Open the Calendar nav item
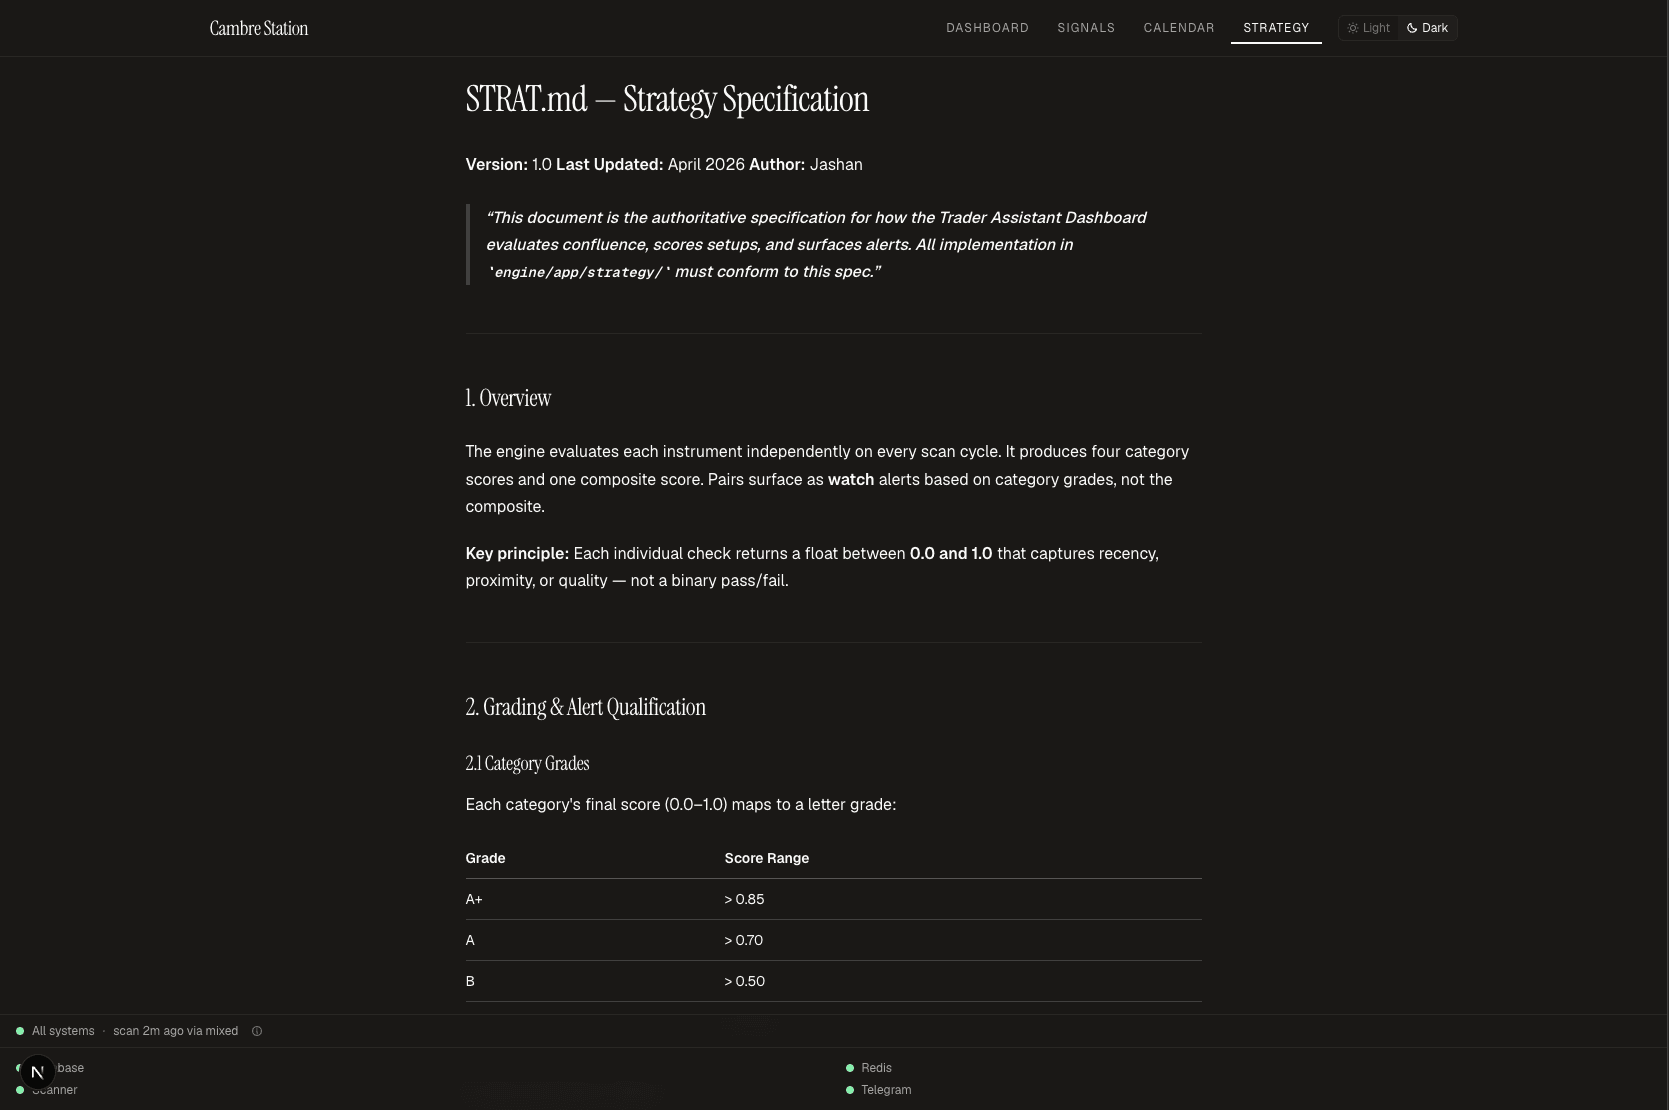Image resolution: width=1669 pixels, height=1110 pixels. coord(1179,28)
